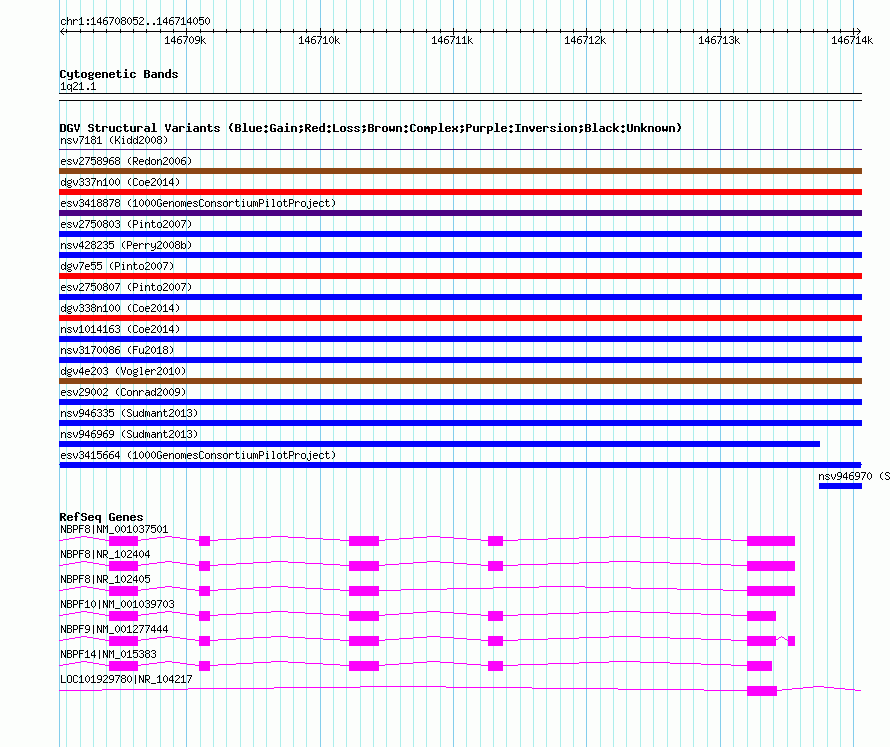Open the NBPF8|NR_102405 transcript label
Viewport: 890px width, 747px height.
pyautogui.click(x=105, y=579)
